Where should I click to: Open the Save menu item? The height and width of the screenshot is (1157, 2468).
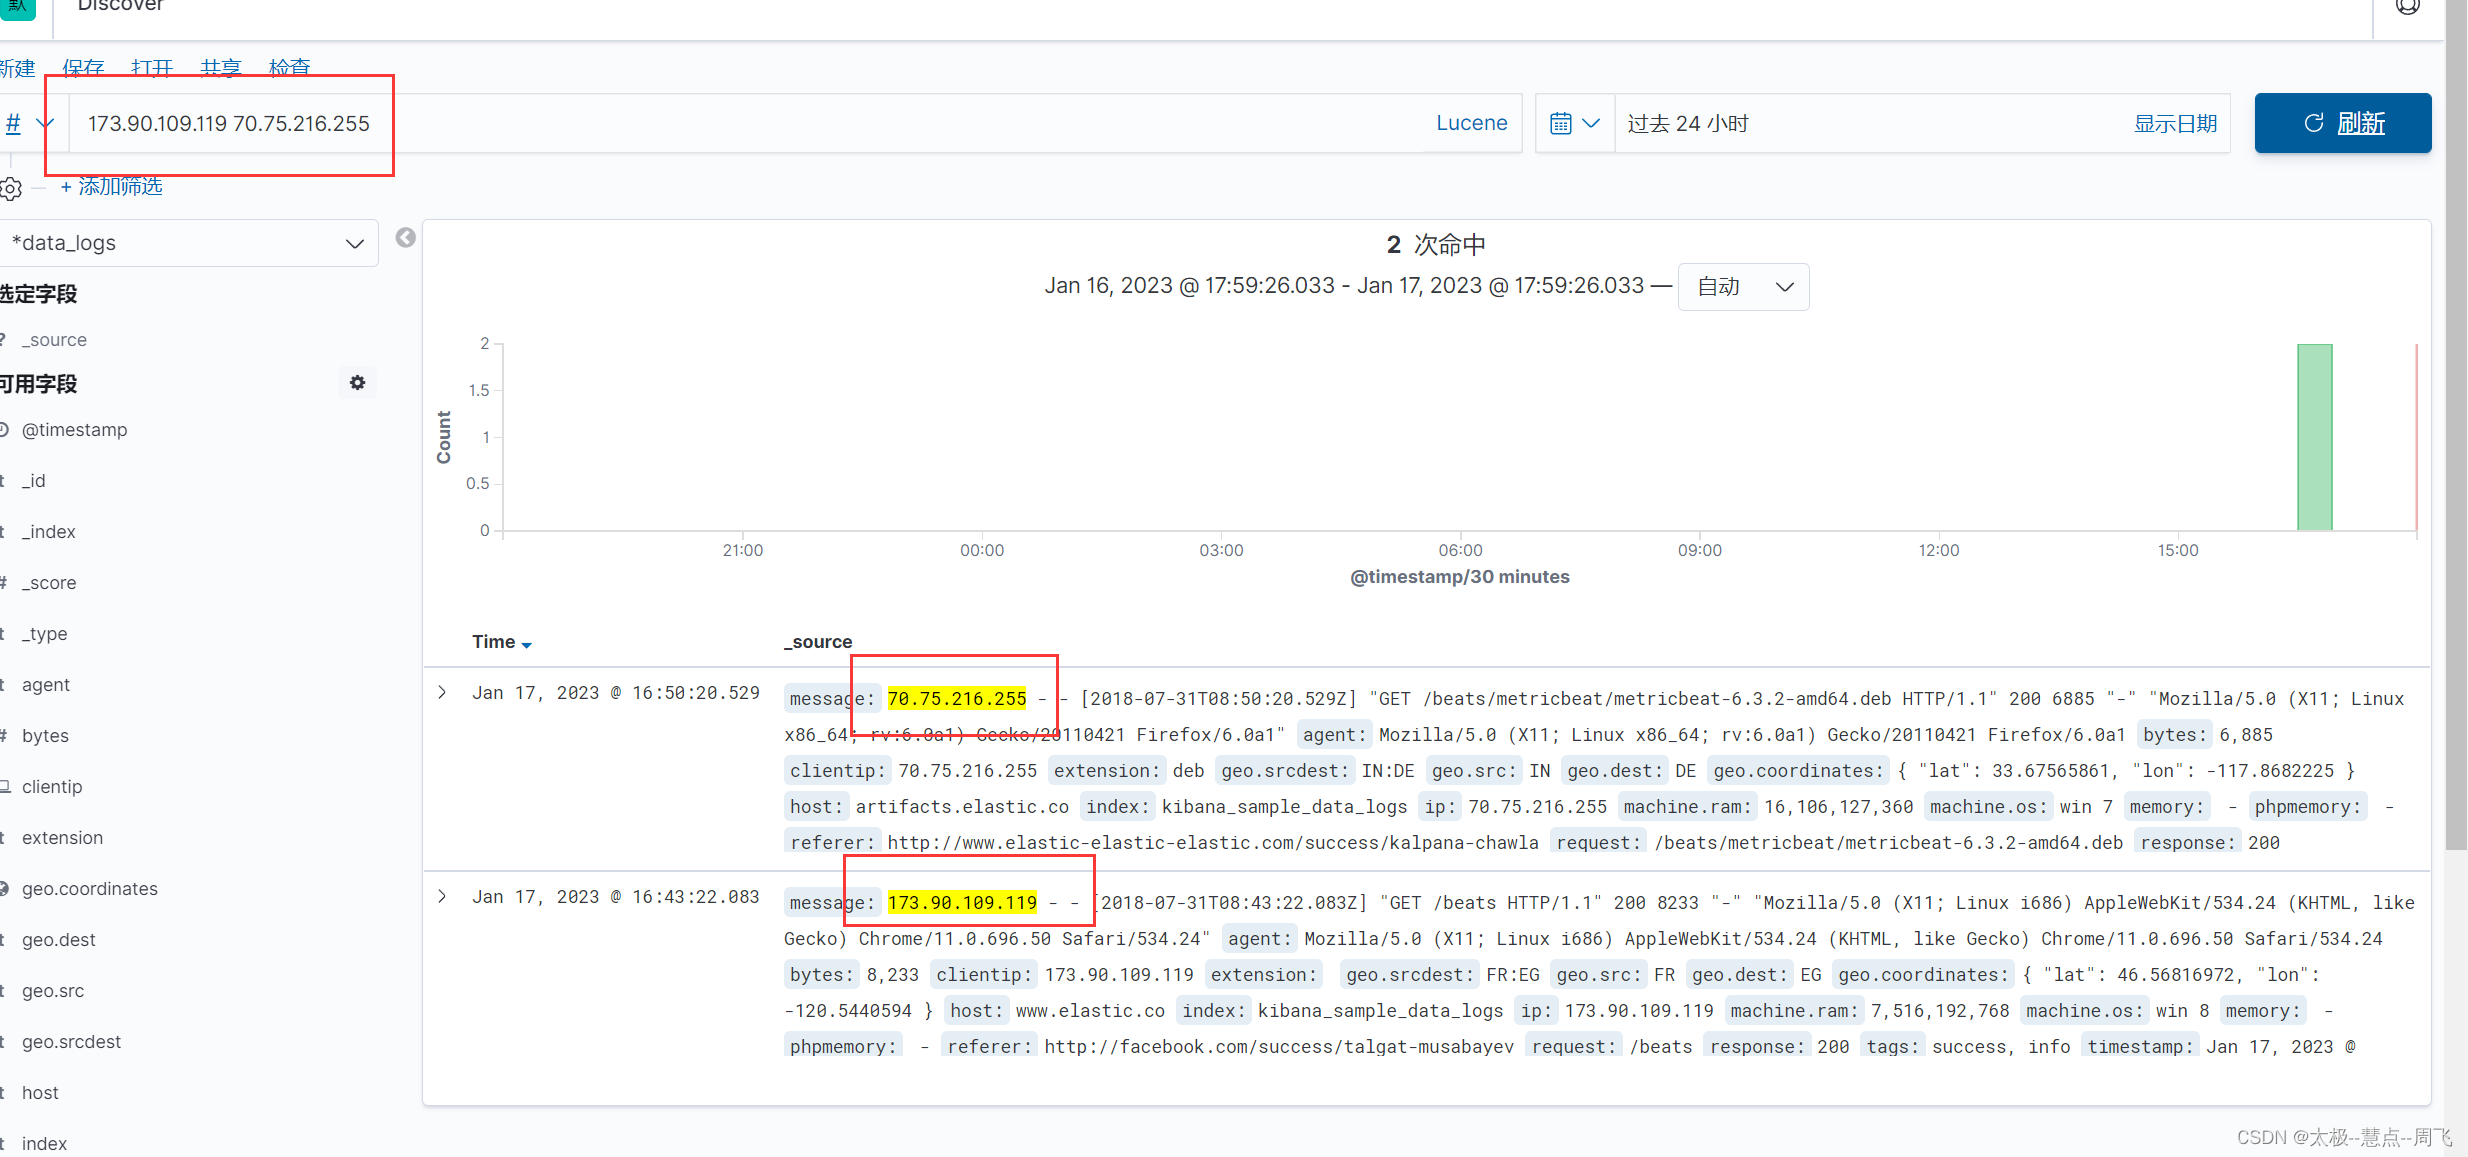tap(83, 67)
